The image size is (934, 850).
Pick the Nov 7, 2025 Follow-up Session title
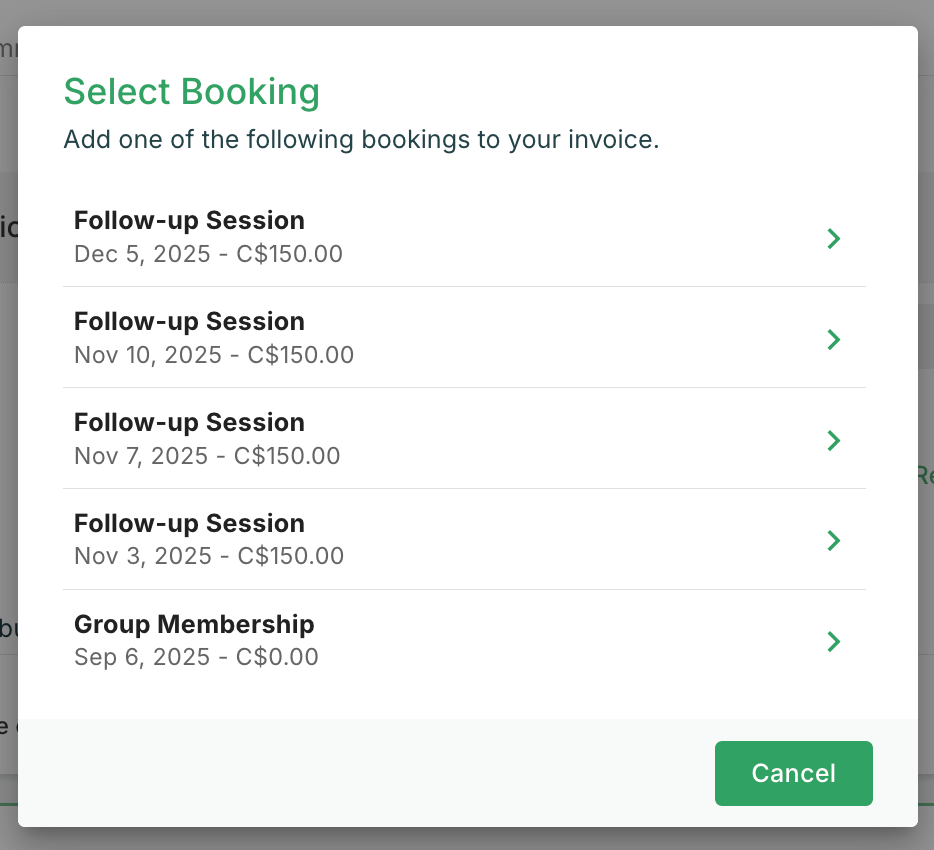click(189, 422)
